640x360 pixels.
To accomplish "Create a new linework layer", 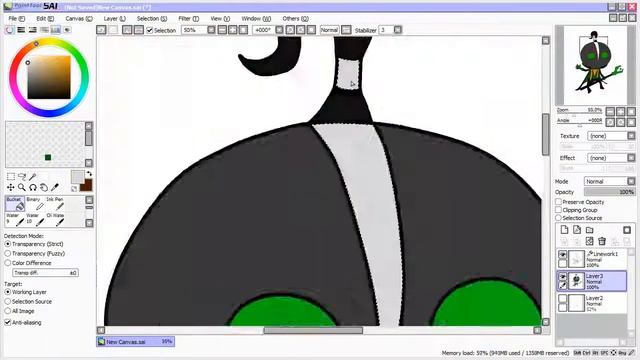I will tap(577, 230).
